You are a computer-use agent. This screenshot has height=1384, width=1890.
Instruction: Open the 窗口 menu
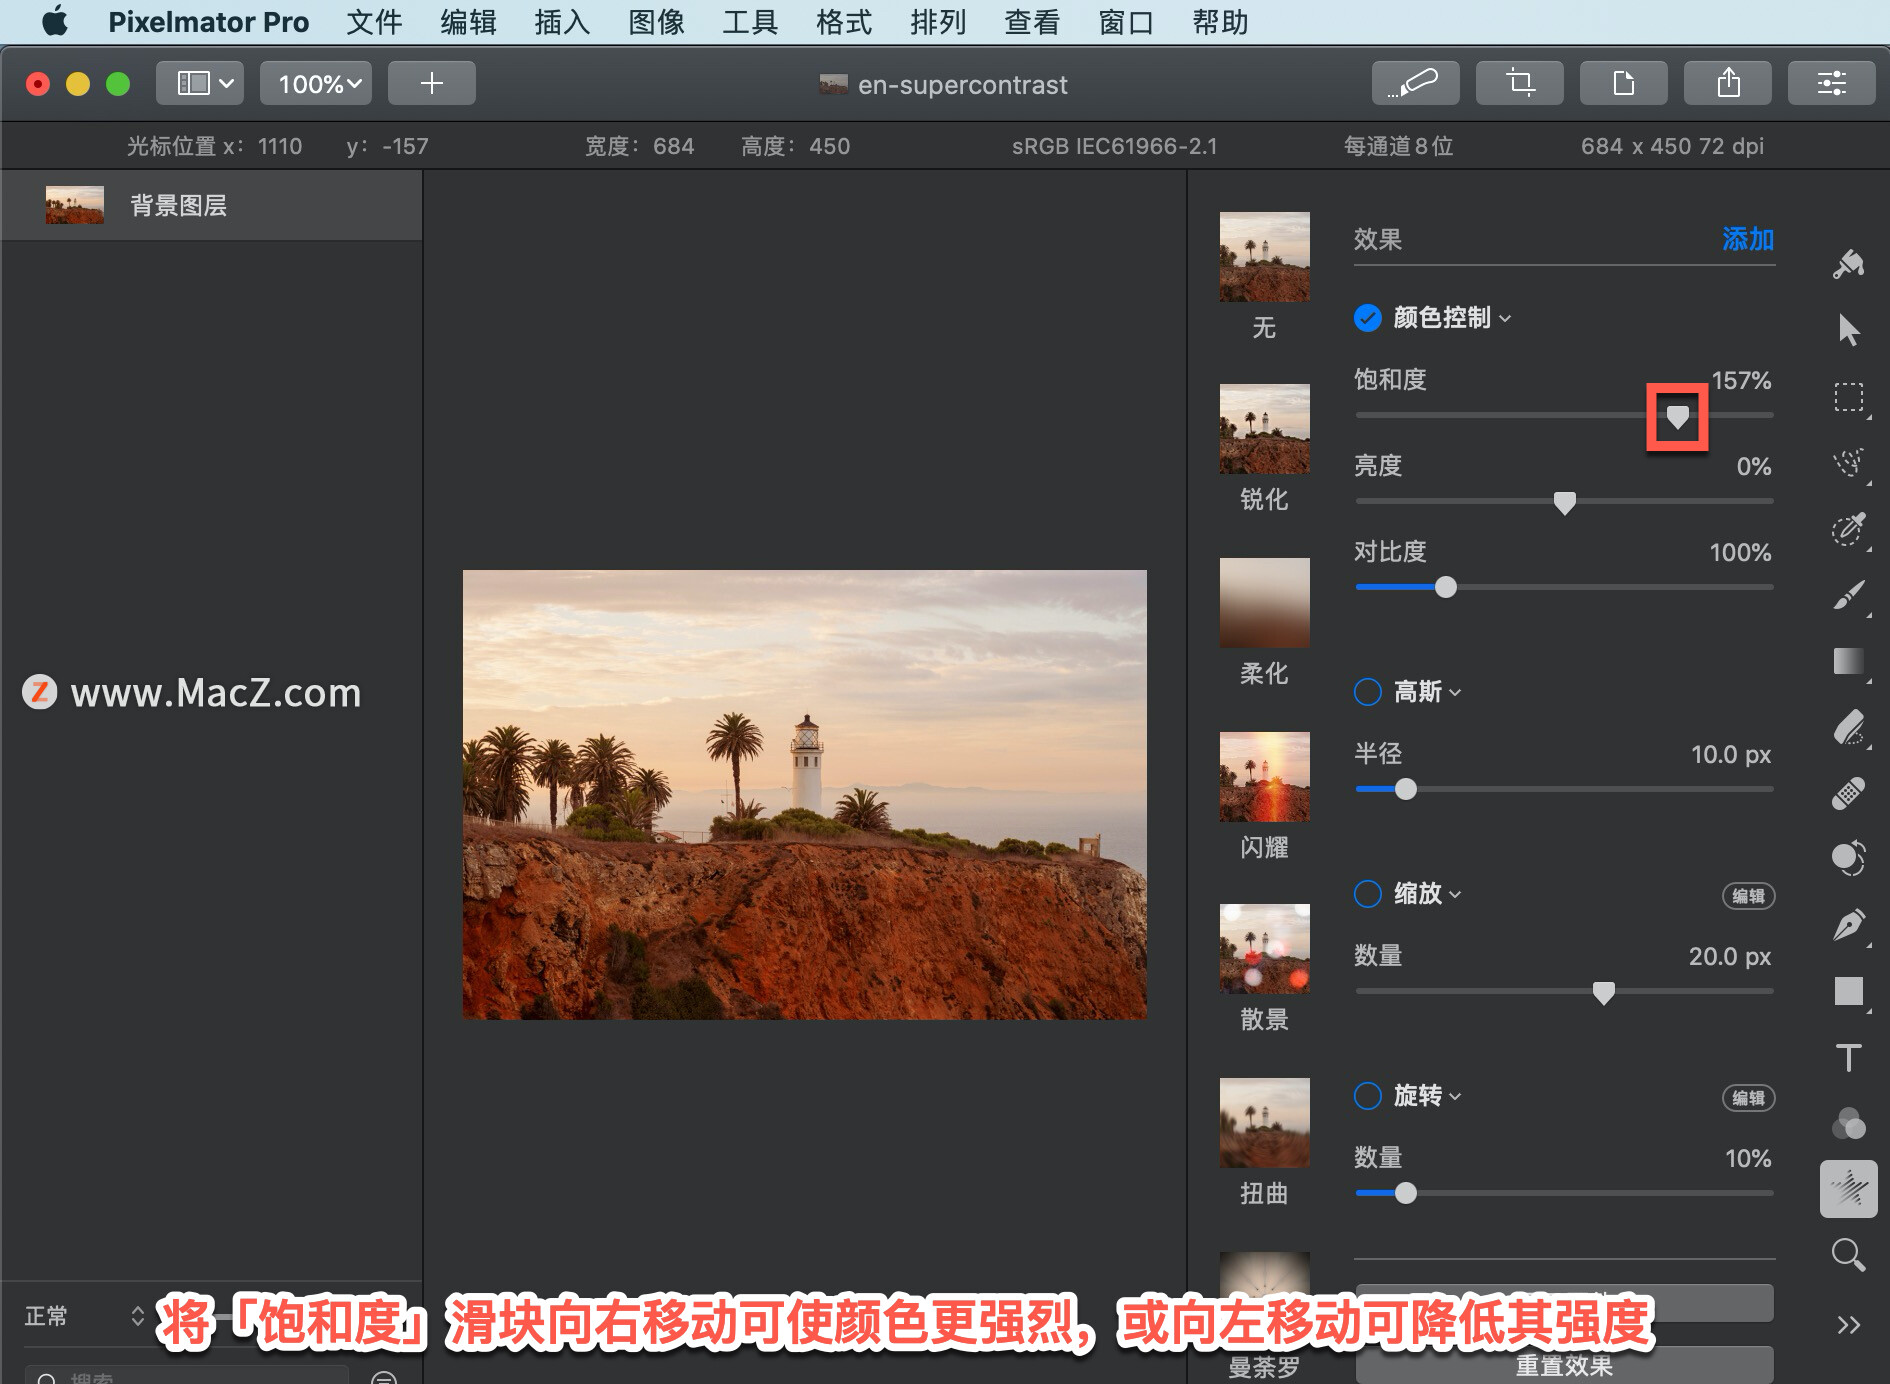click(1126, 21)
